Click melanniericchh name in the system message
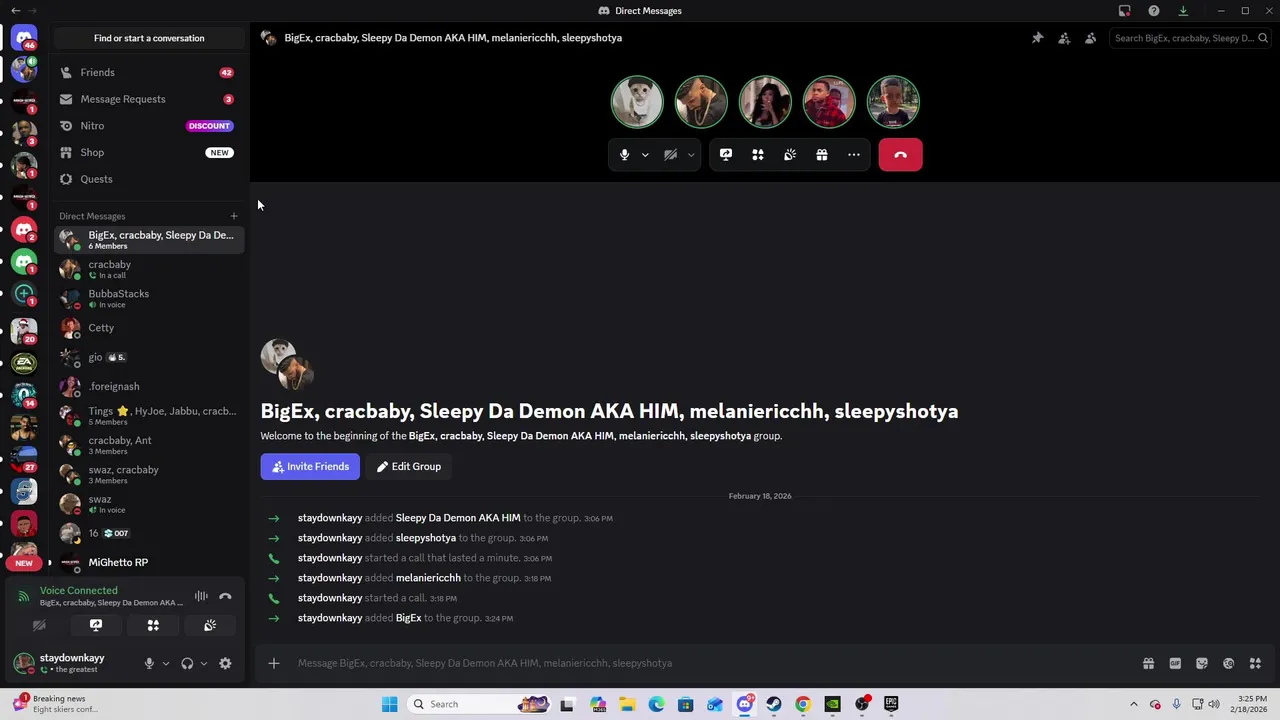The height and width of the screenshot is (720, 1280). pos(428,578)
